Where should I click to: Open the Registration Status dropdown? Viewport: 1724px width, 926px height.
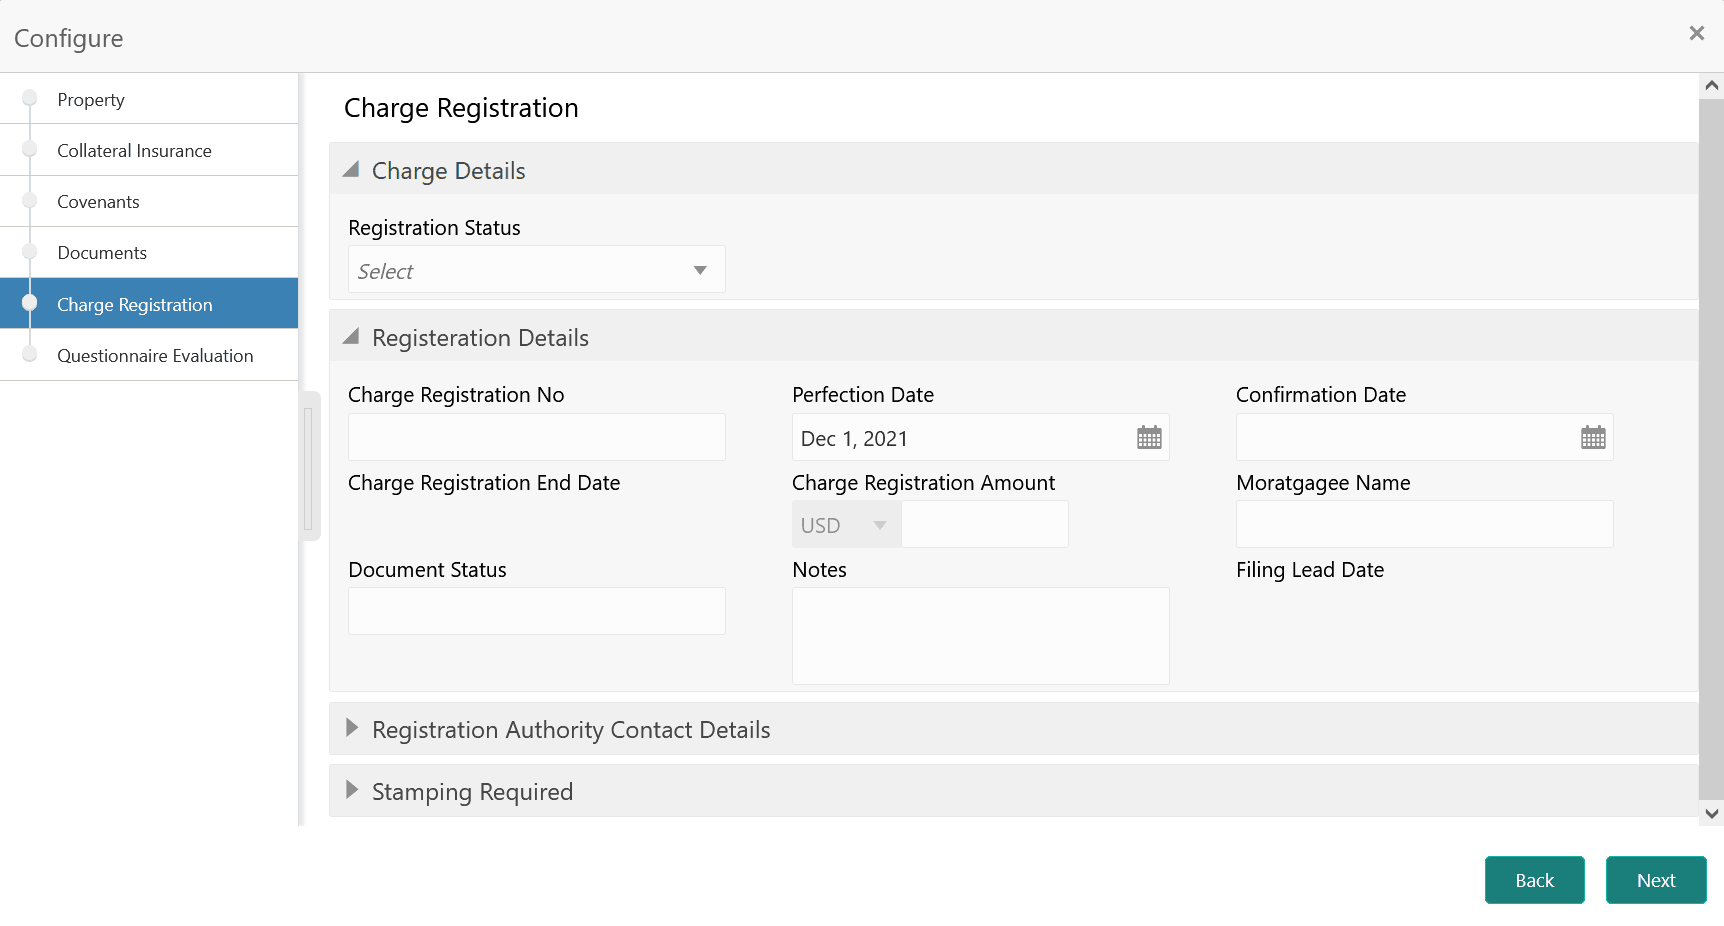pos(536,269)
